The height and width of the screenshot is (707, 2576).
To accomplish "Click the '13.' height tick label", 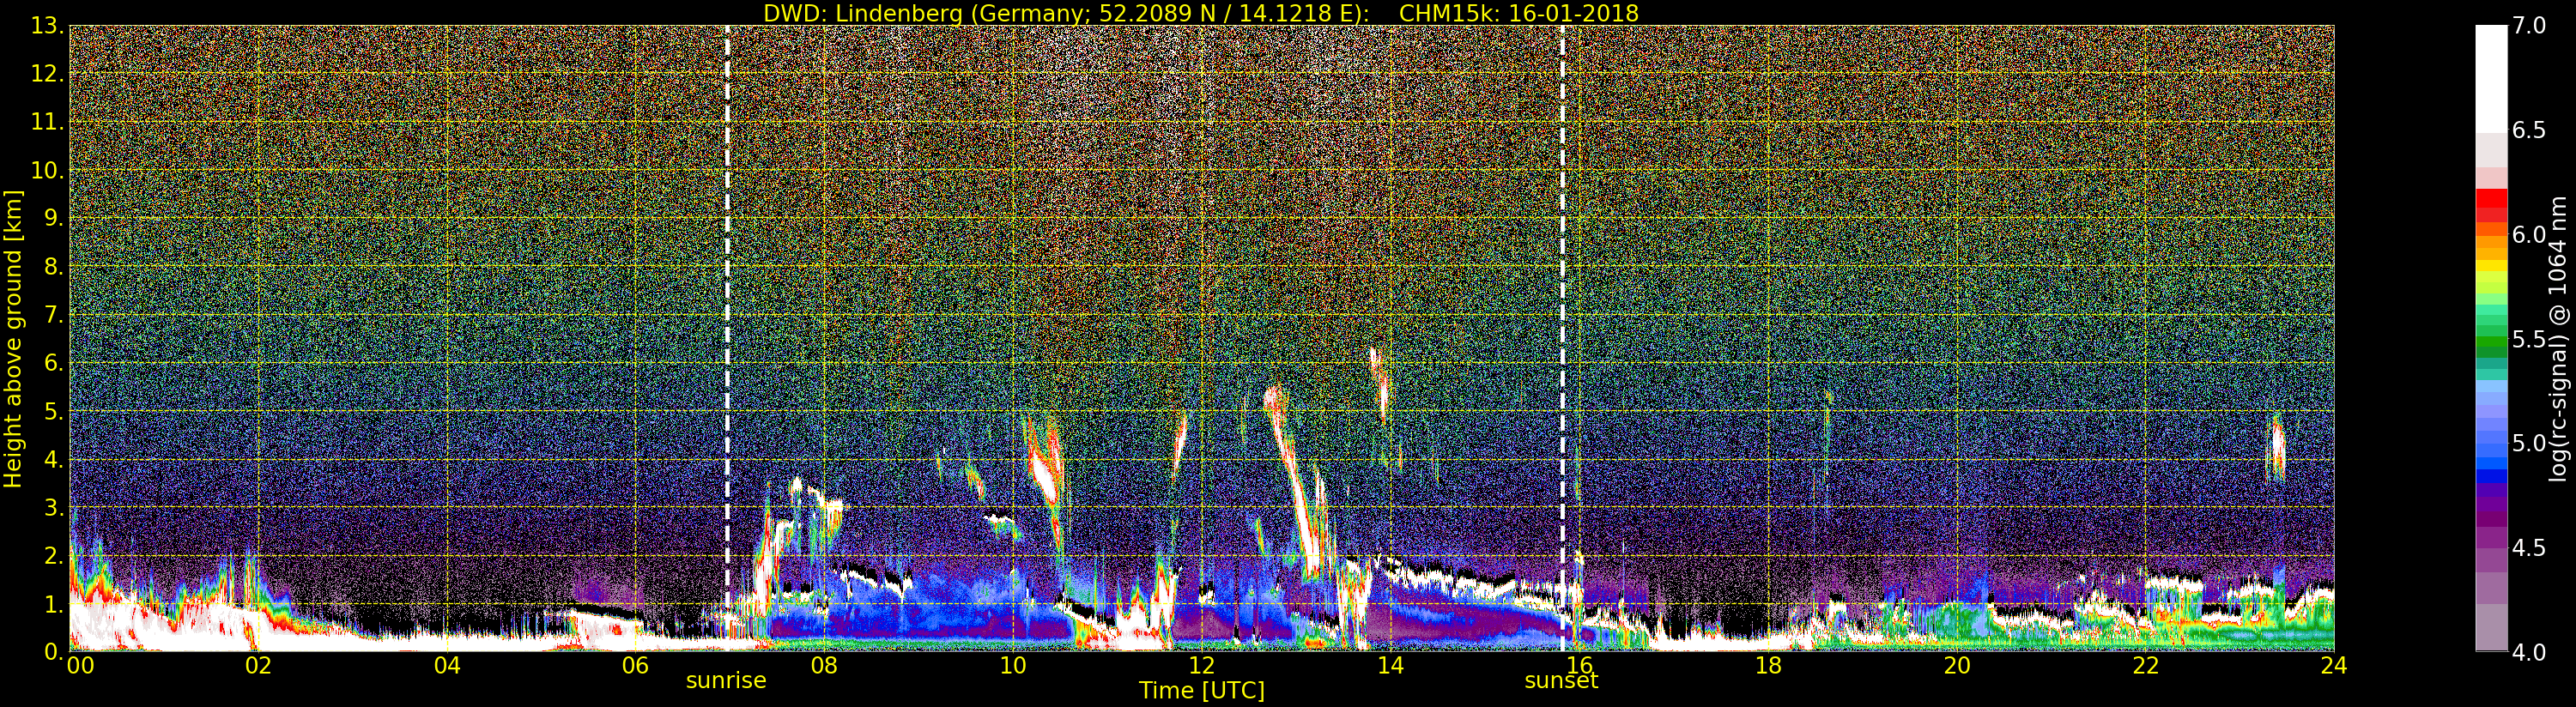I will click(47, 26).
